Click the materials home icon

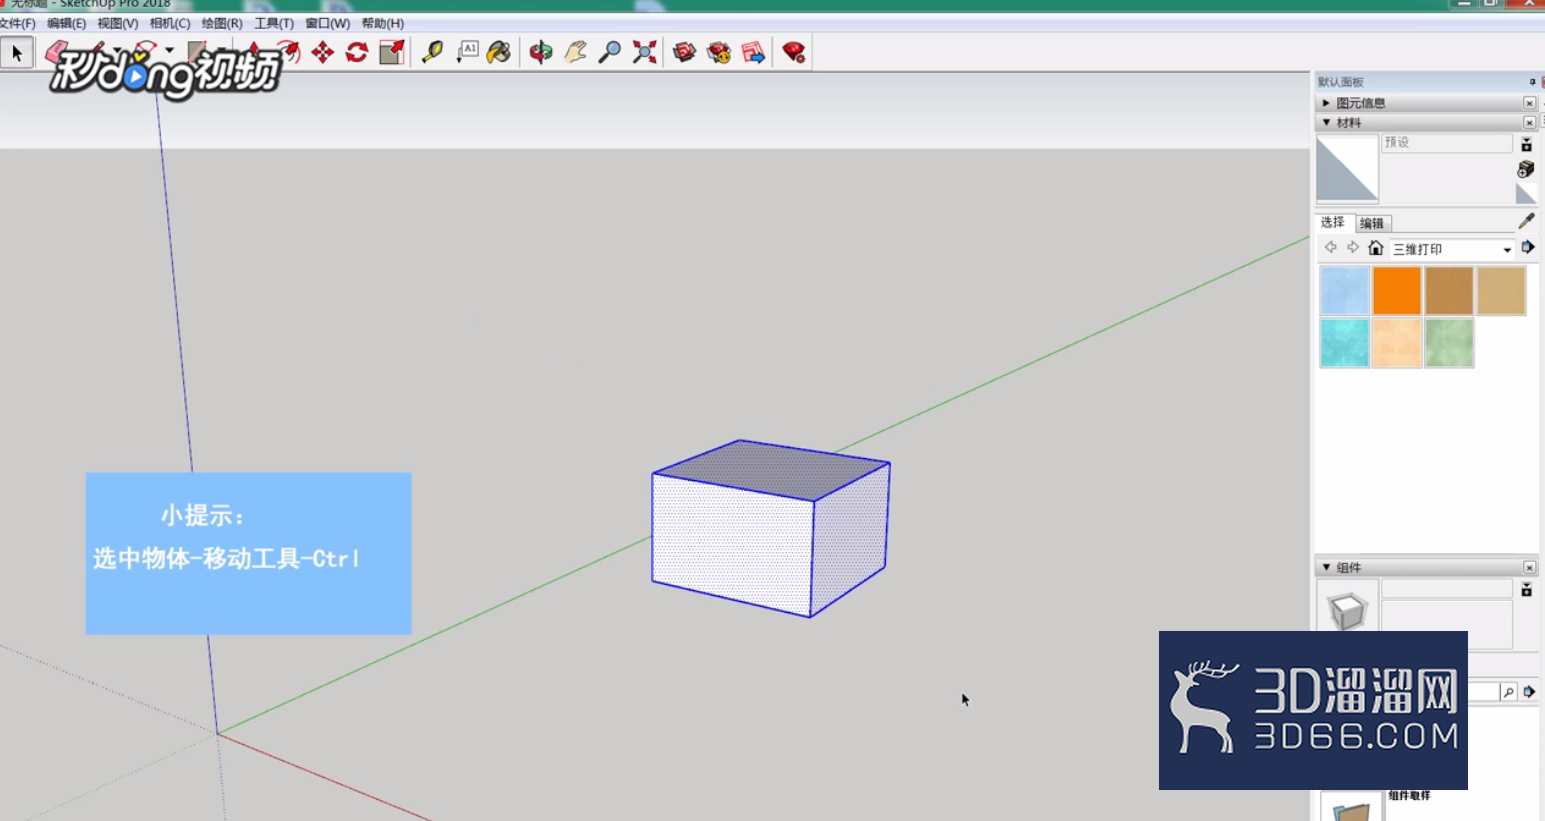(x=1376, y=248)
